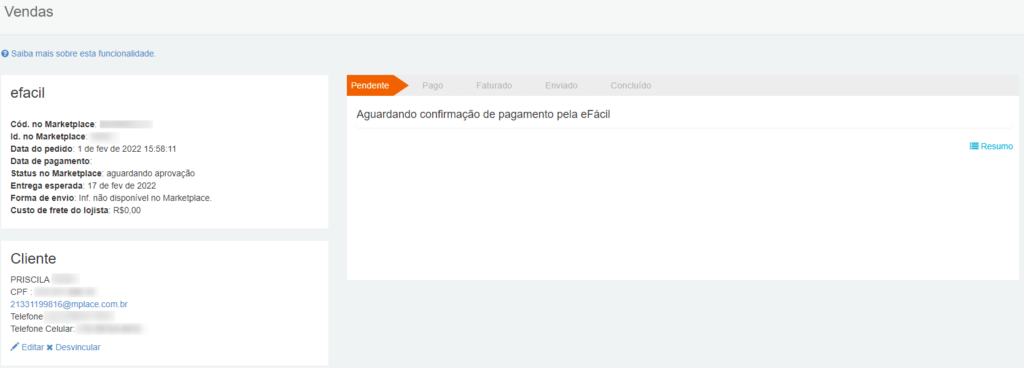Click the help question-mark icon
Viewport: 1024px width, 368px height.
pyautogui.click(x=5, y=54)
